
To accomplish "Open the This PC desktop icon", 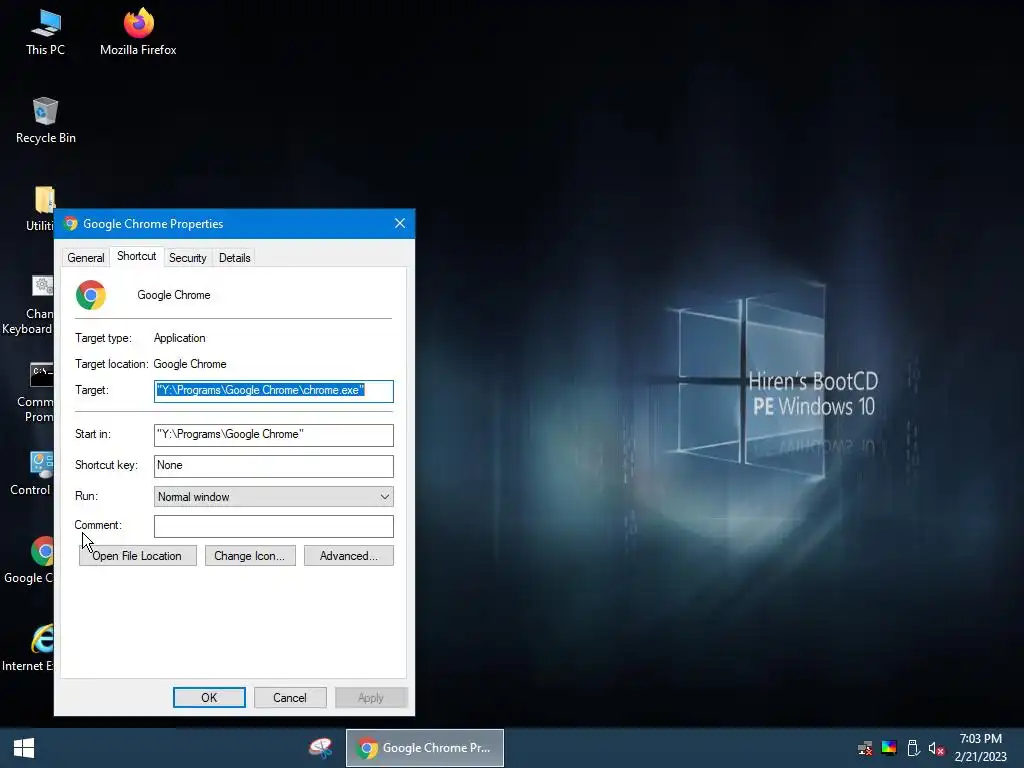I will (x=45, y=33).
